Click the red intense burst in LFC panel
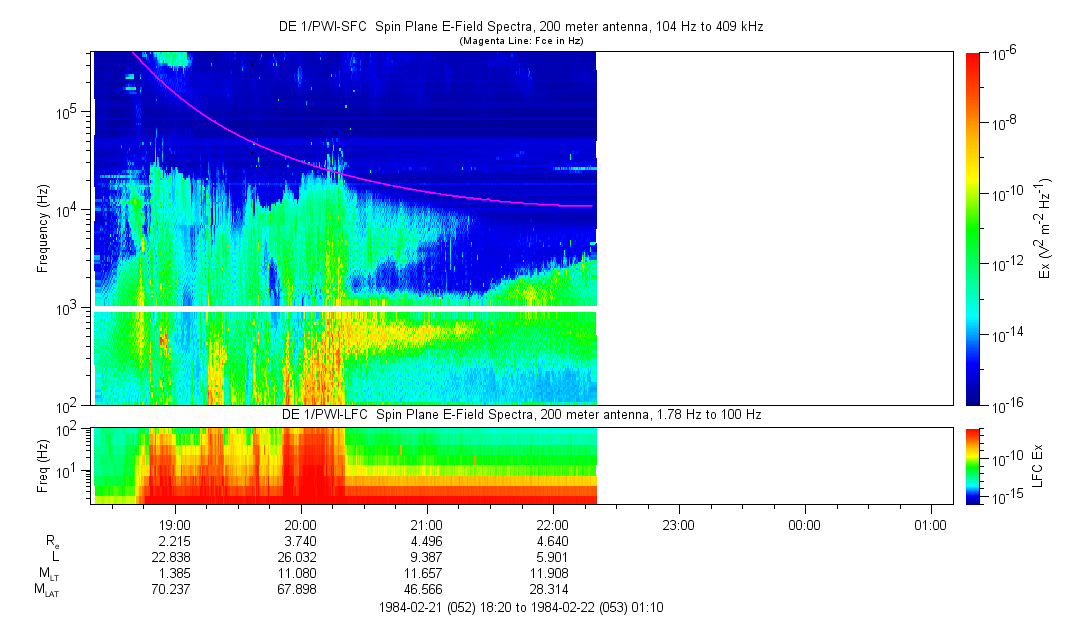The image size is (1083, 620). point(314,466)
